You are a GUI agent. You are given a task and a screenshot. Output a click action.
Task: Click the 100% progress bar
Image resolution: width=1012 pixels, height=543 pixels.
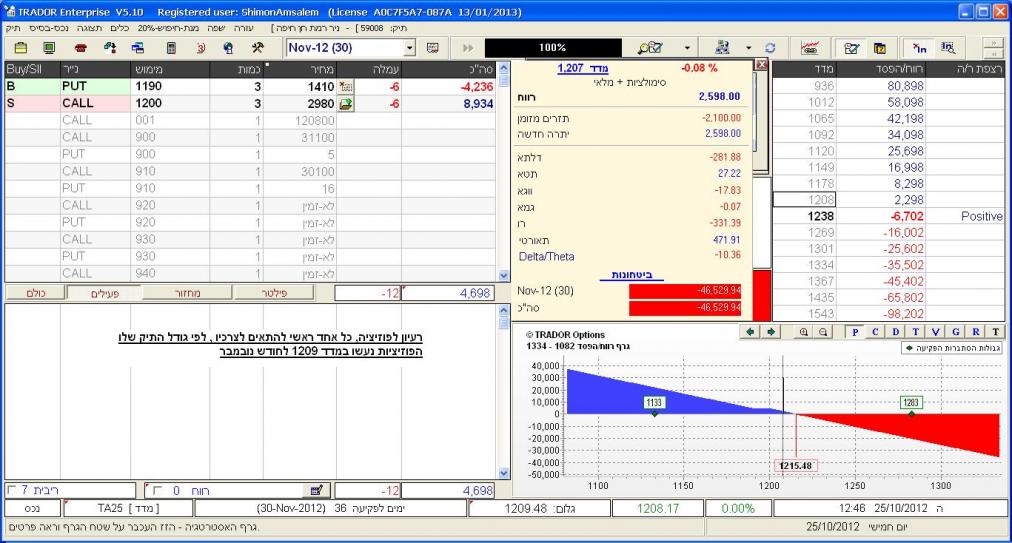[x=552, y=48]
